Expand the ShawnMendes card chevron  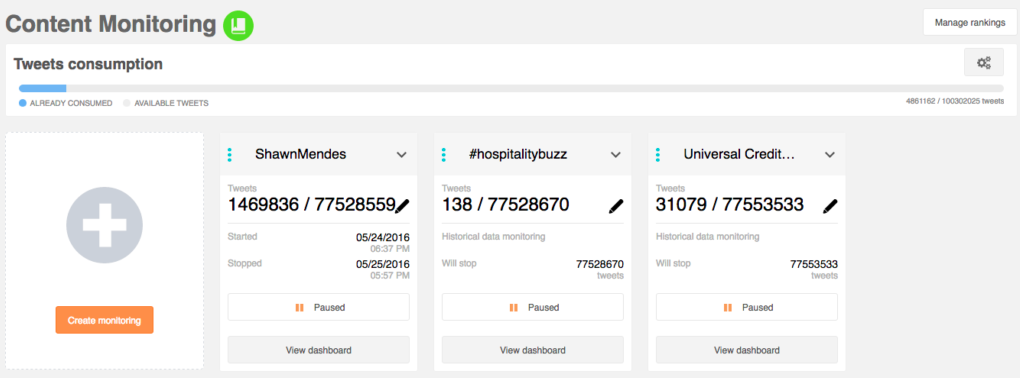[x=401, y=155]
